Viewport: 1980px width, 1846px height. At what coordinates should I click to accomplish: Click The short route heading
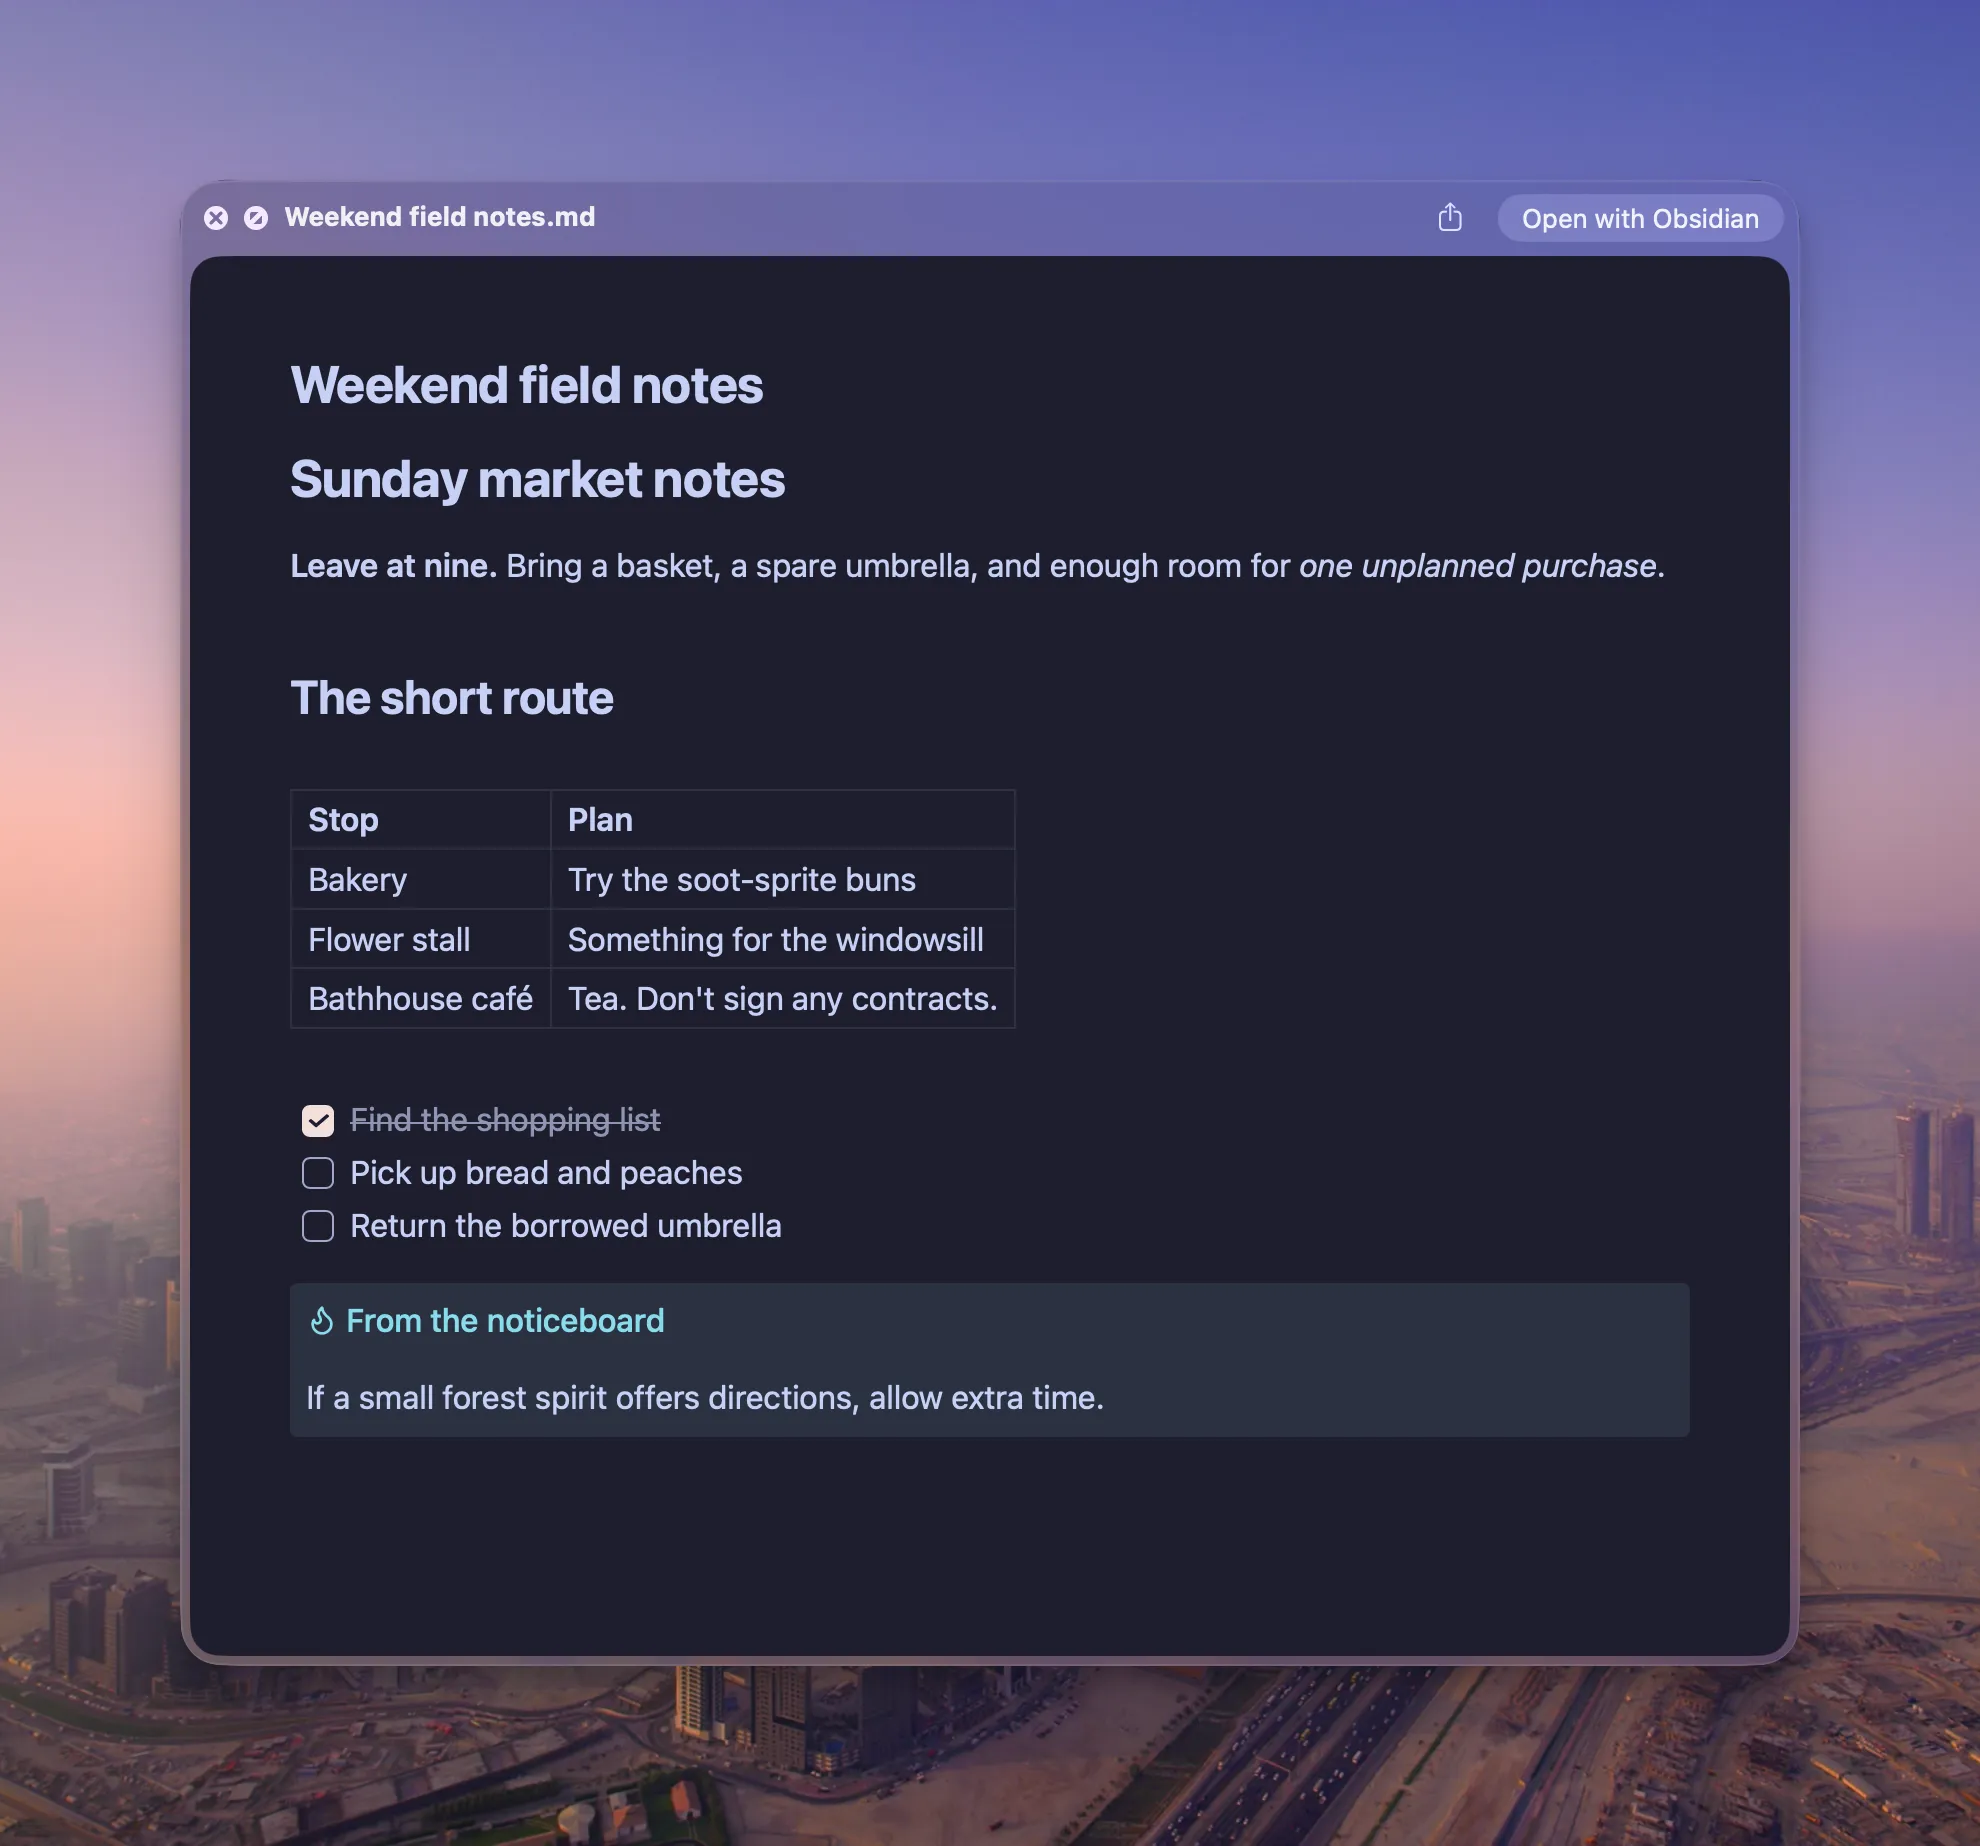(452, 698)
